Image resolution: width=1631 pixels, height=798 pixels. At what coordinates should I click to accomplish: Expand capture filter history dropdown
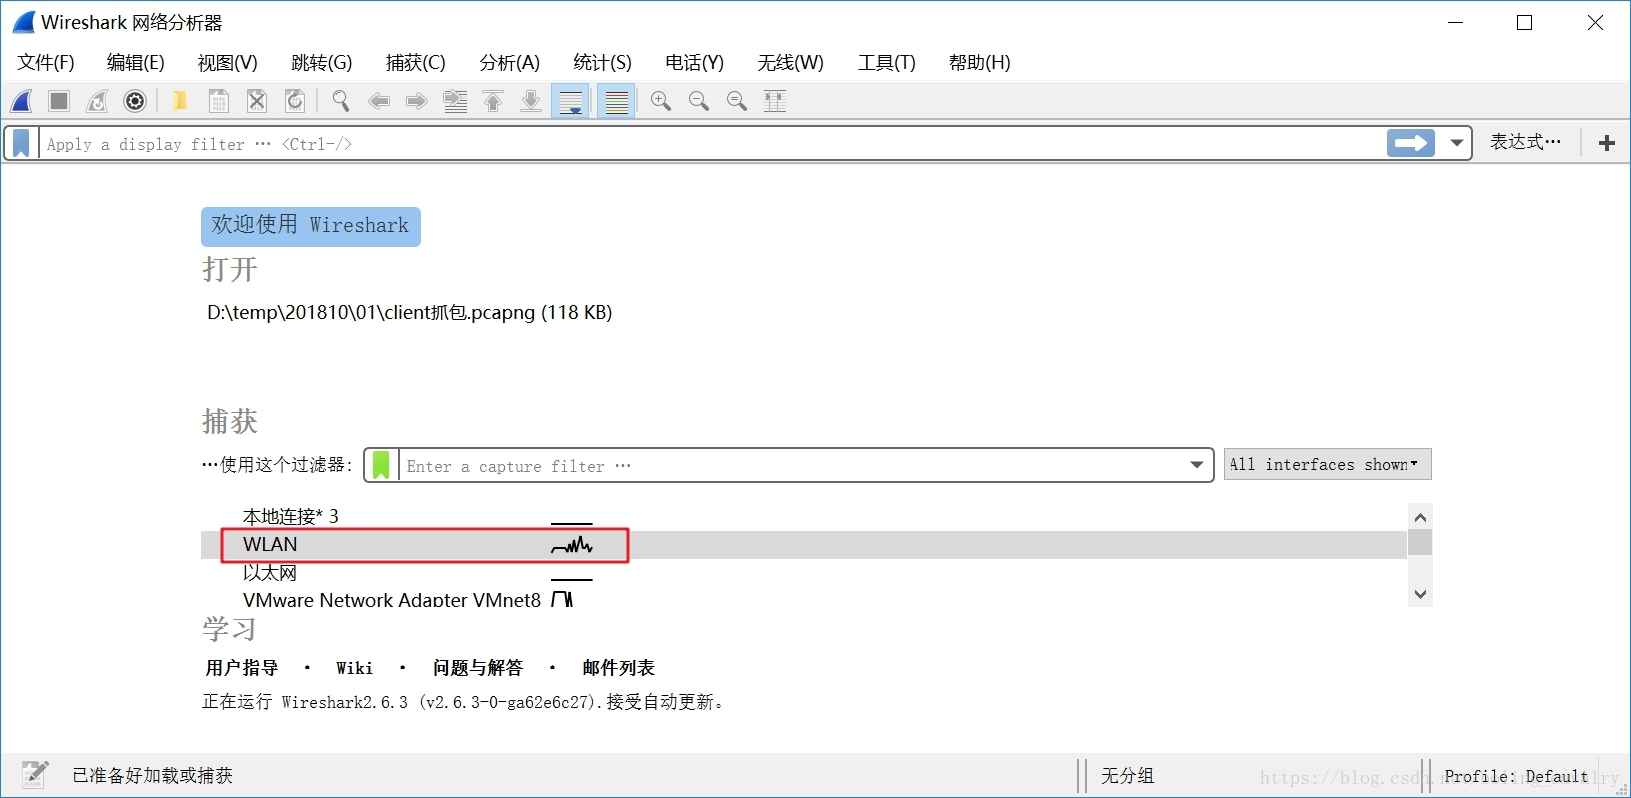coord(1197,465)
